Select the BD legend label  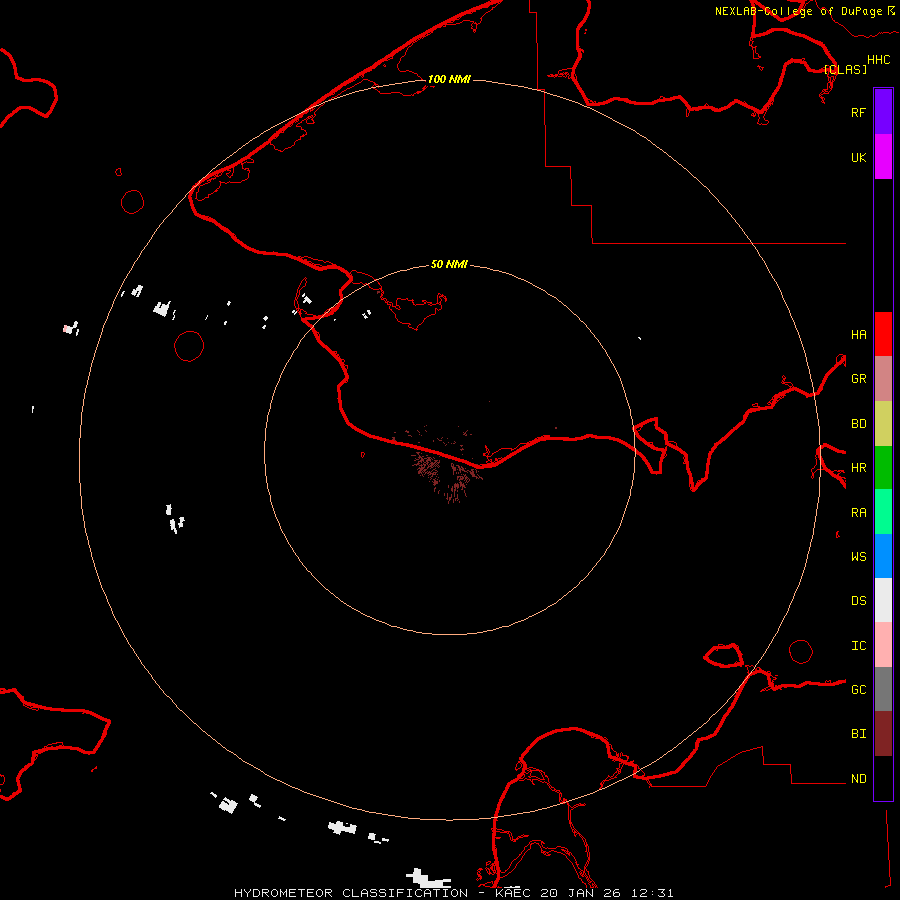pos(858,423)
